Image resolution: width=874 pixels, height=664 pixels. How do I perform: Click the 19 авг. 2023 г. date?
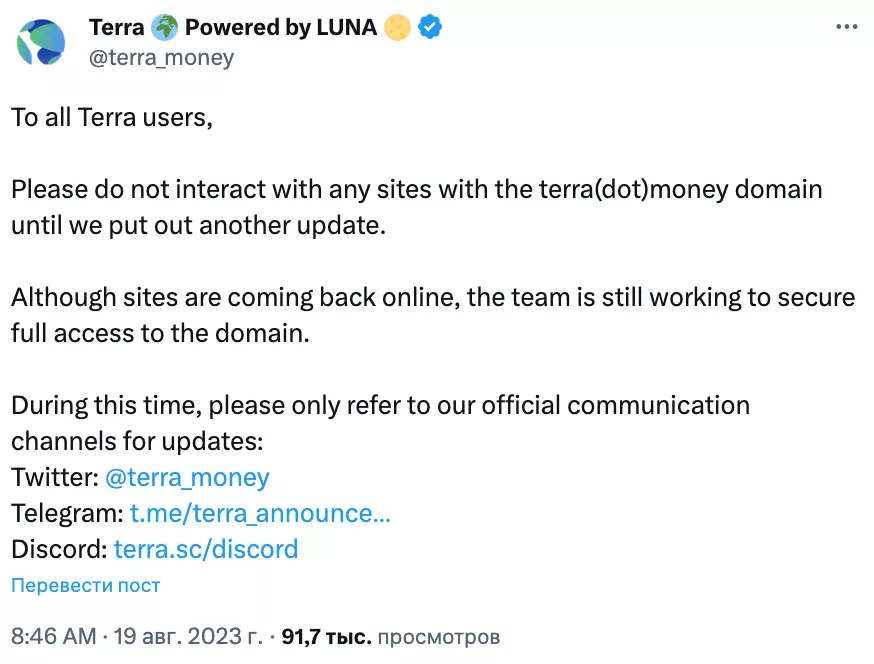pos(190,636)
